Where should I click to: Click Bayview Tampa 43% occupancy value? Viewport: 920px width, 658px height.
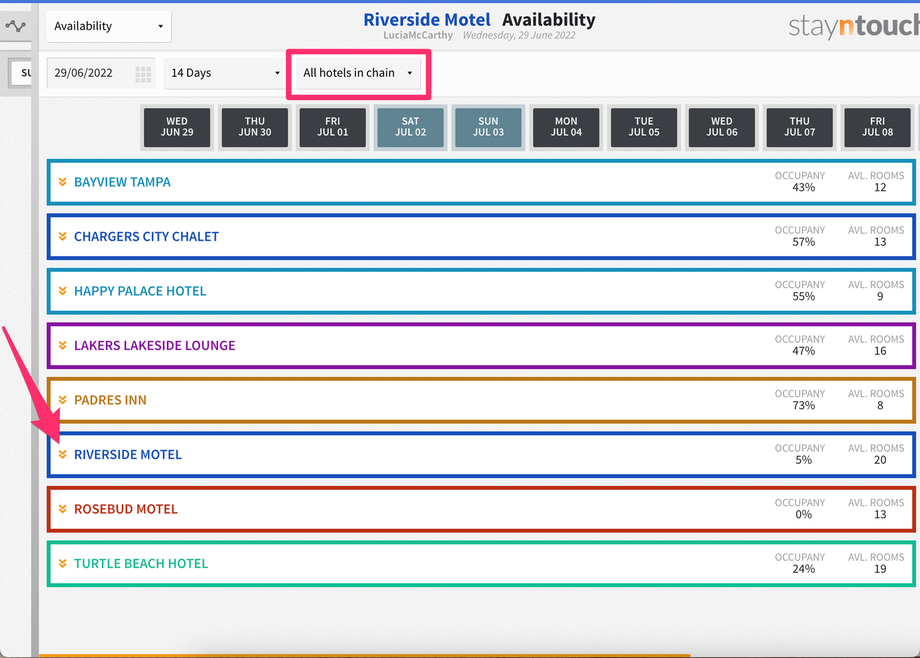pos(803,188)
